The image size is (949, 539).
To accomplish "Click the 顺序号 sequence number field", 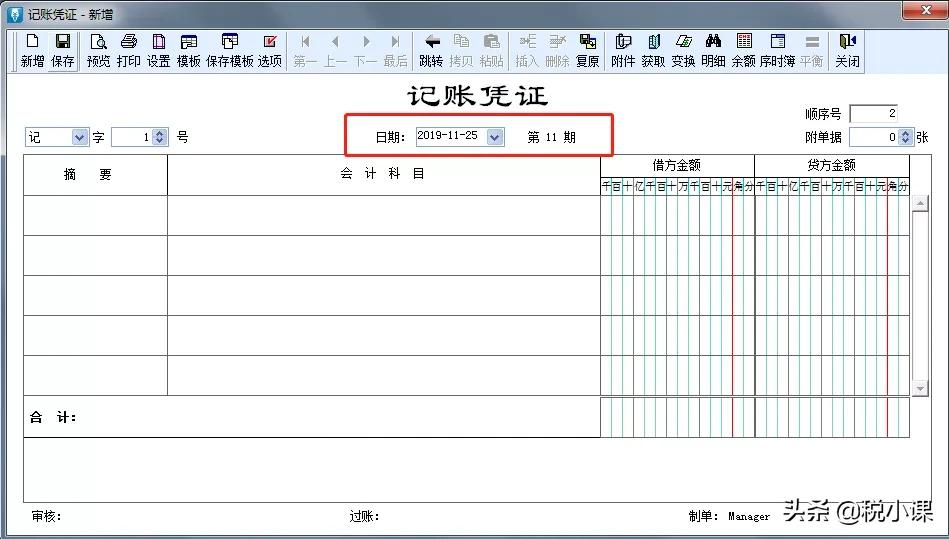I will pos(873,114).
